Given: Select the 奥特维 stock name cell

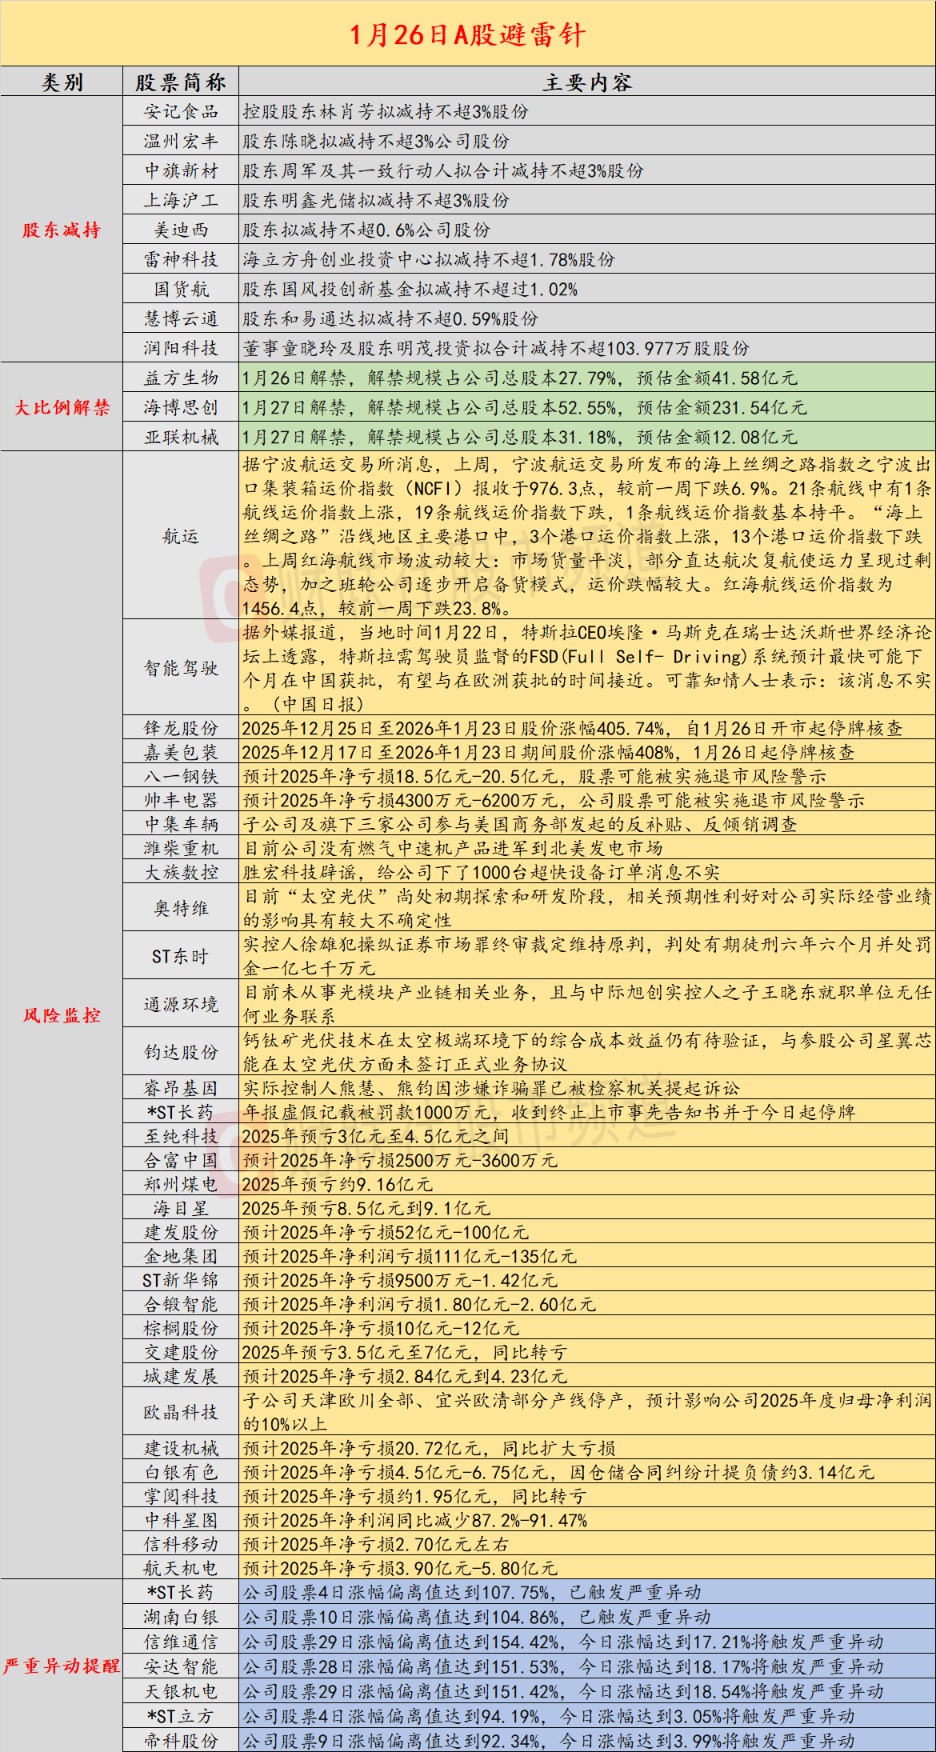Looking at the screenshot, I should (180, 908).
